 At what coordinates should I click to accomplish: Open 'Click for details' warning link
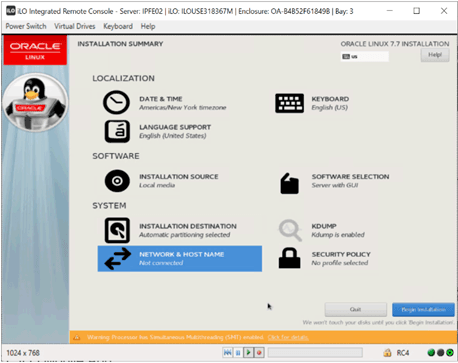[288, 337]
